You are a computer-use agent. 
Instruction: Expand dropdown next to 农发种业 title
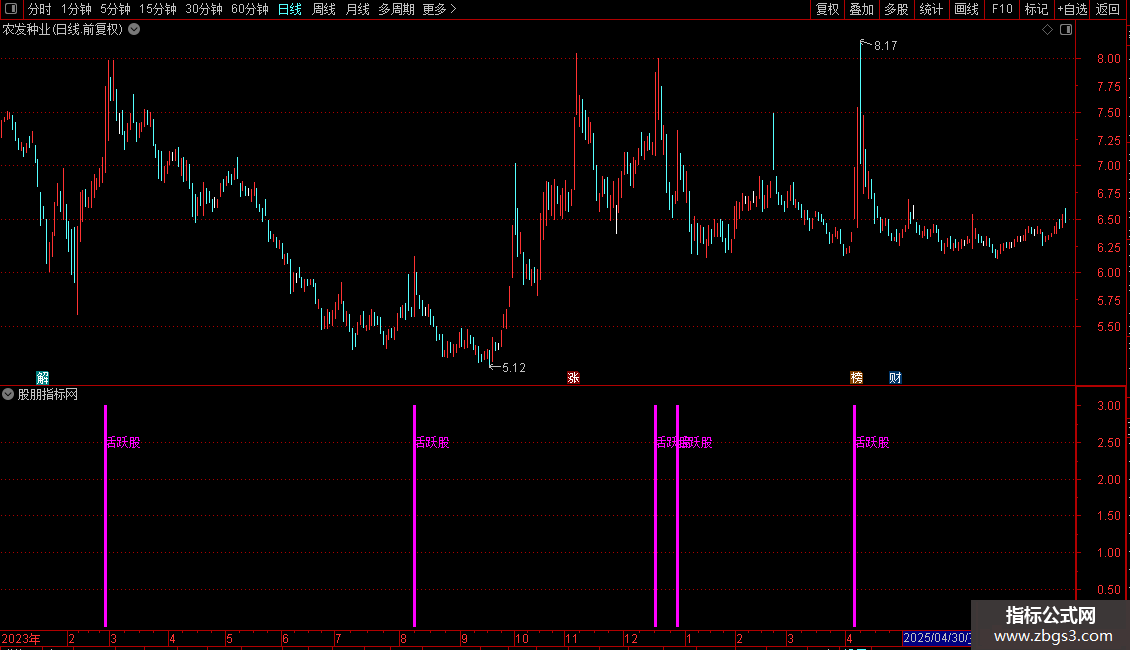coord(134,30)
